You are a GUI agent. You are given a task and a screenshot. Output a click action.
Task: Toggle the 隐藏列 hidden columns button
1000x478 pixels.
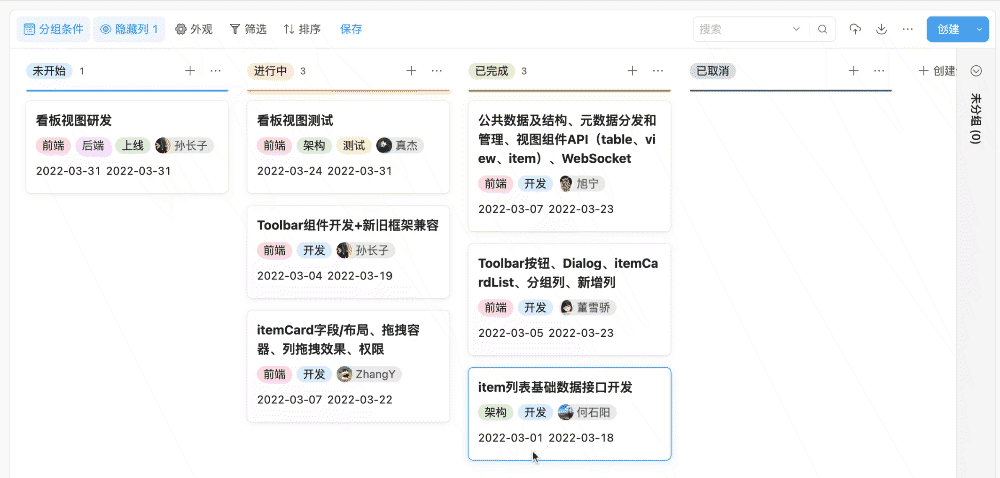click(129, 29)
